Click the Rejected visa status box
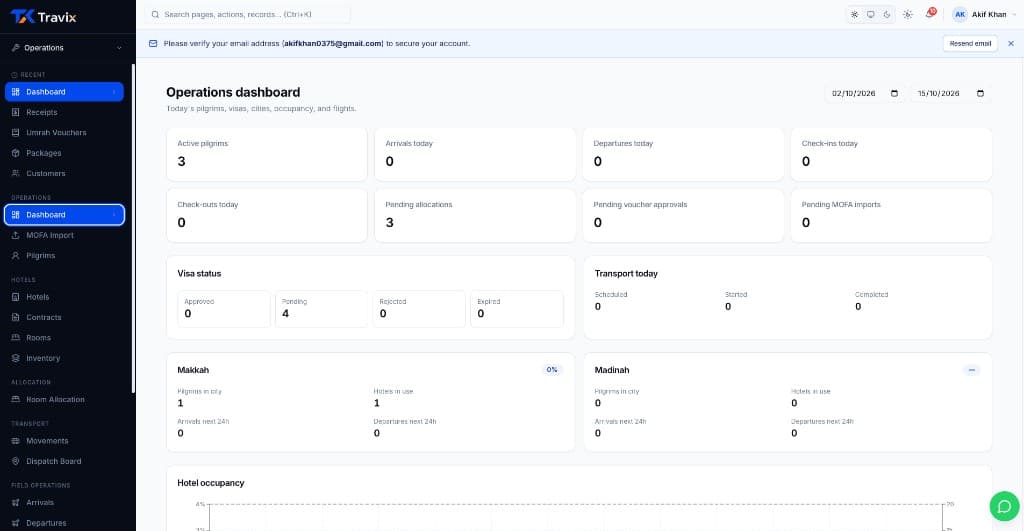This screenshot has height=531, width=1024. (x=419, y=309)
